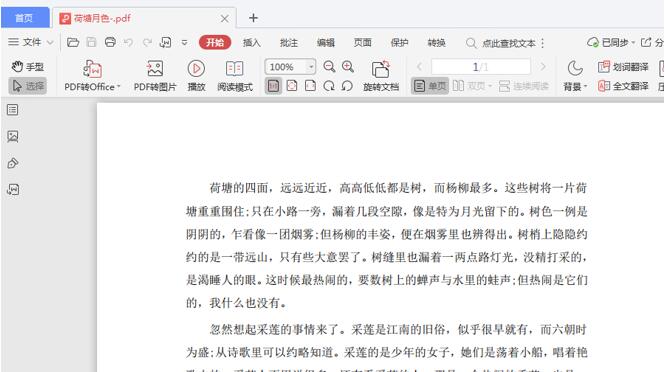Open PDF转Office conversion dropdown

[92, 76]
